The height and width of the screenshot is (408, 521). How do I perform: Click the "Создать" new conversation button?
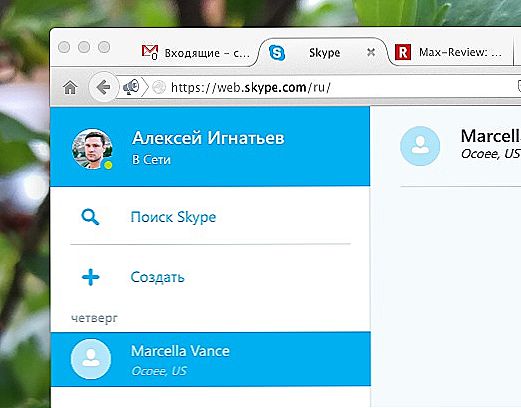(x=210, y=277)
